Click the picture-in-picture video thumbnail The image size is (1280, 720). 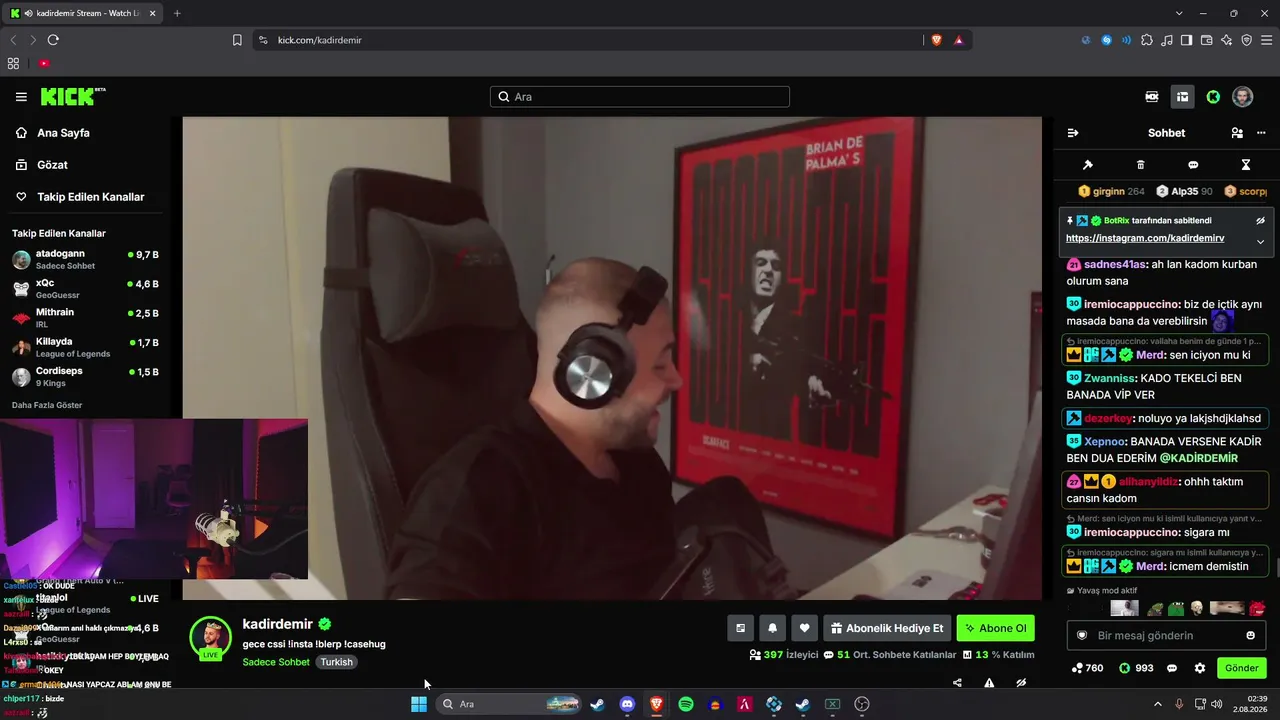(x=154, y=499)
